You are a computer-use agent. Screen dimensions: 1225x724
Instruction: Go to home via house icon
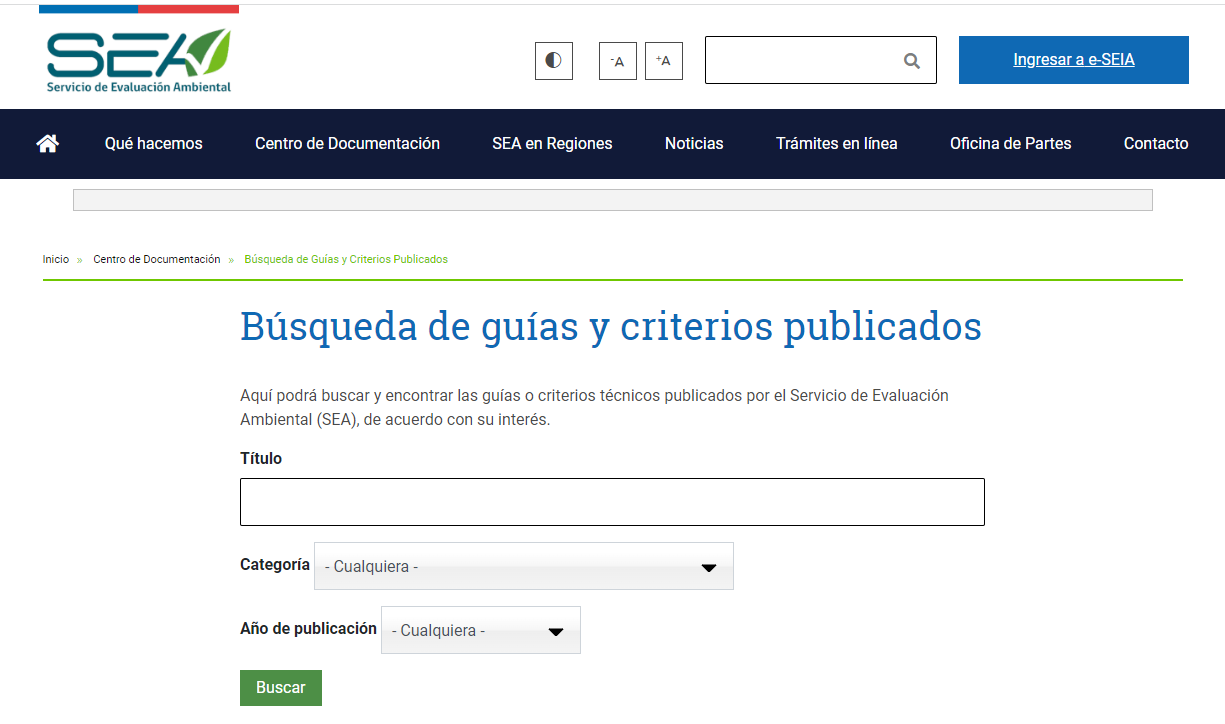point(47,144)
